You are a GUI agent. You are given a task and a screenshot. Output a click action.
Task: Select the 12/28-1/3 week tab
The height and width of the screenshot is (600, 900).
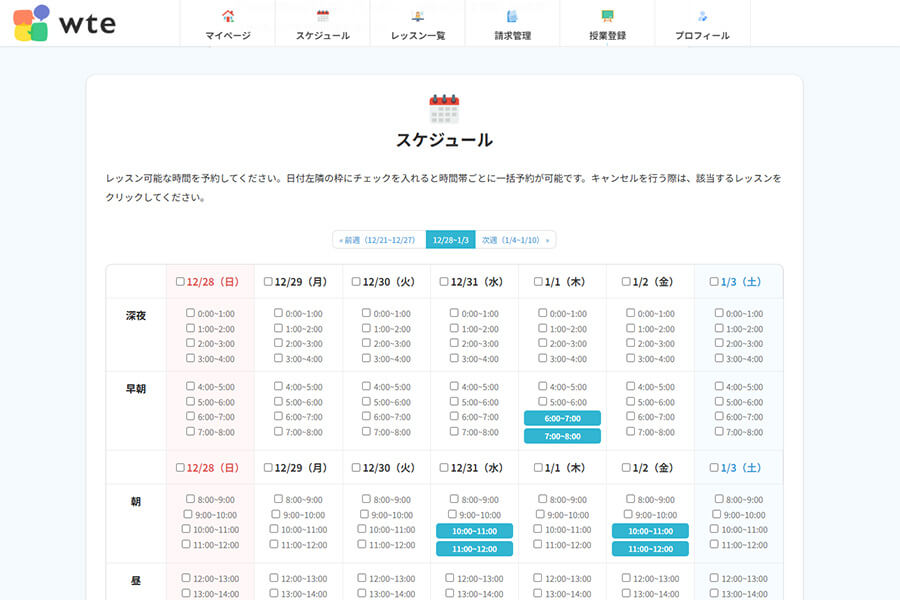(x=449, y=239)
